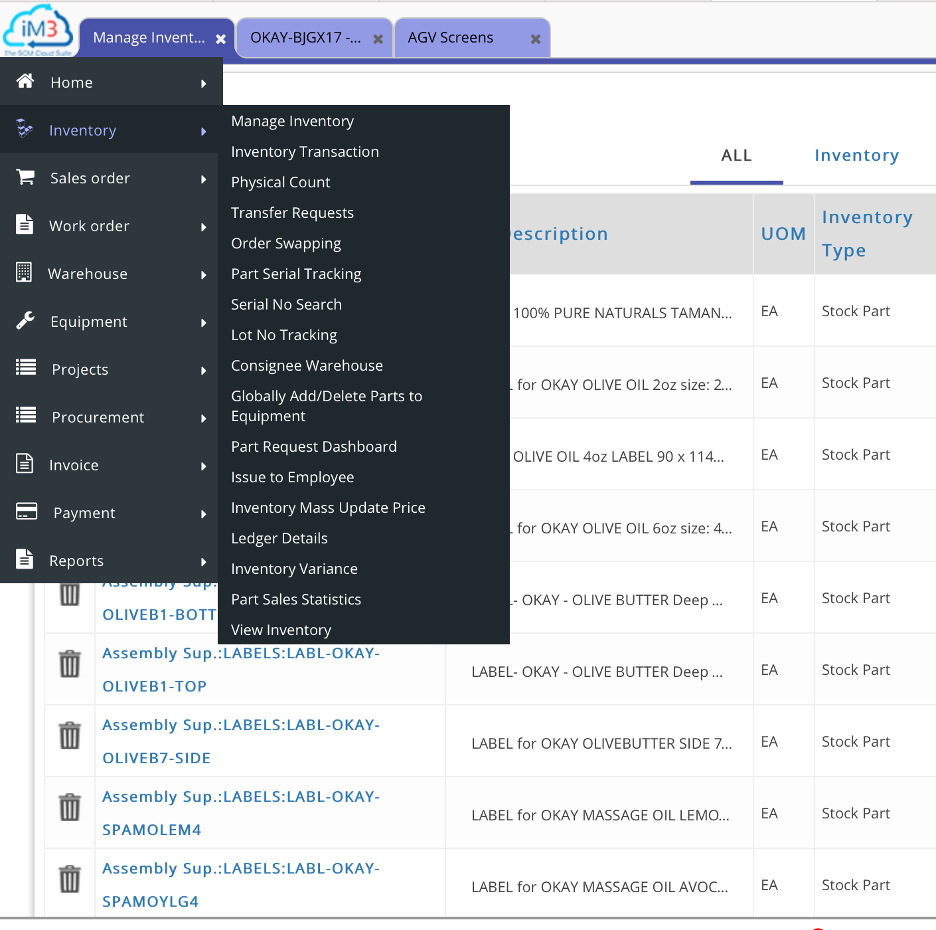Open Consignee Warehouse menu entry
The width and height of the screenshot is (936, 930).
click(x=307, y=365)
